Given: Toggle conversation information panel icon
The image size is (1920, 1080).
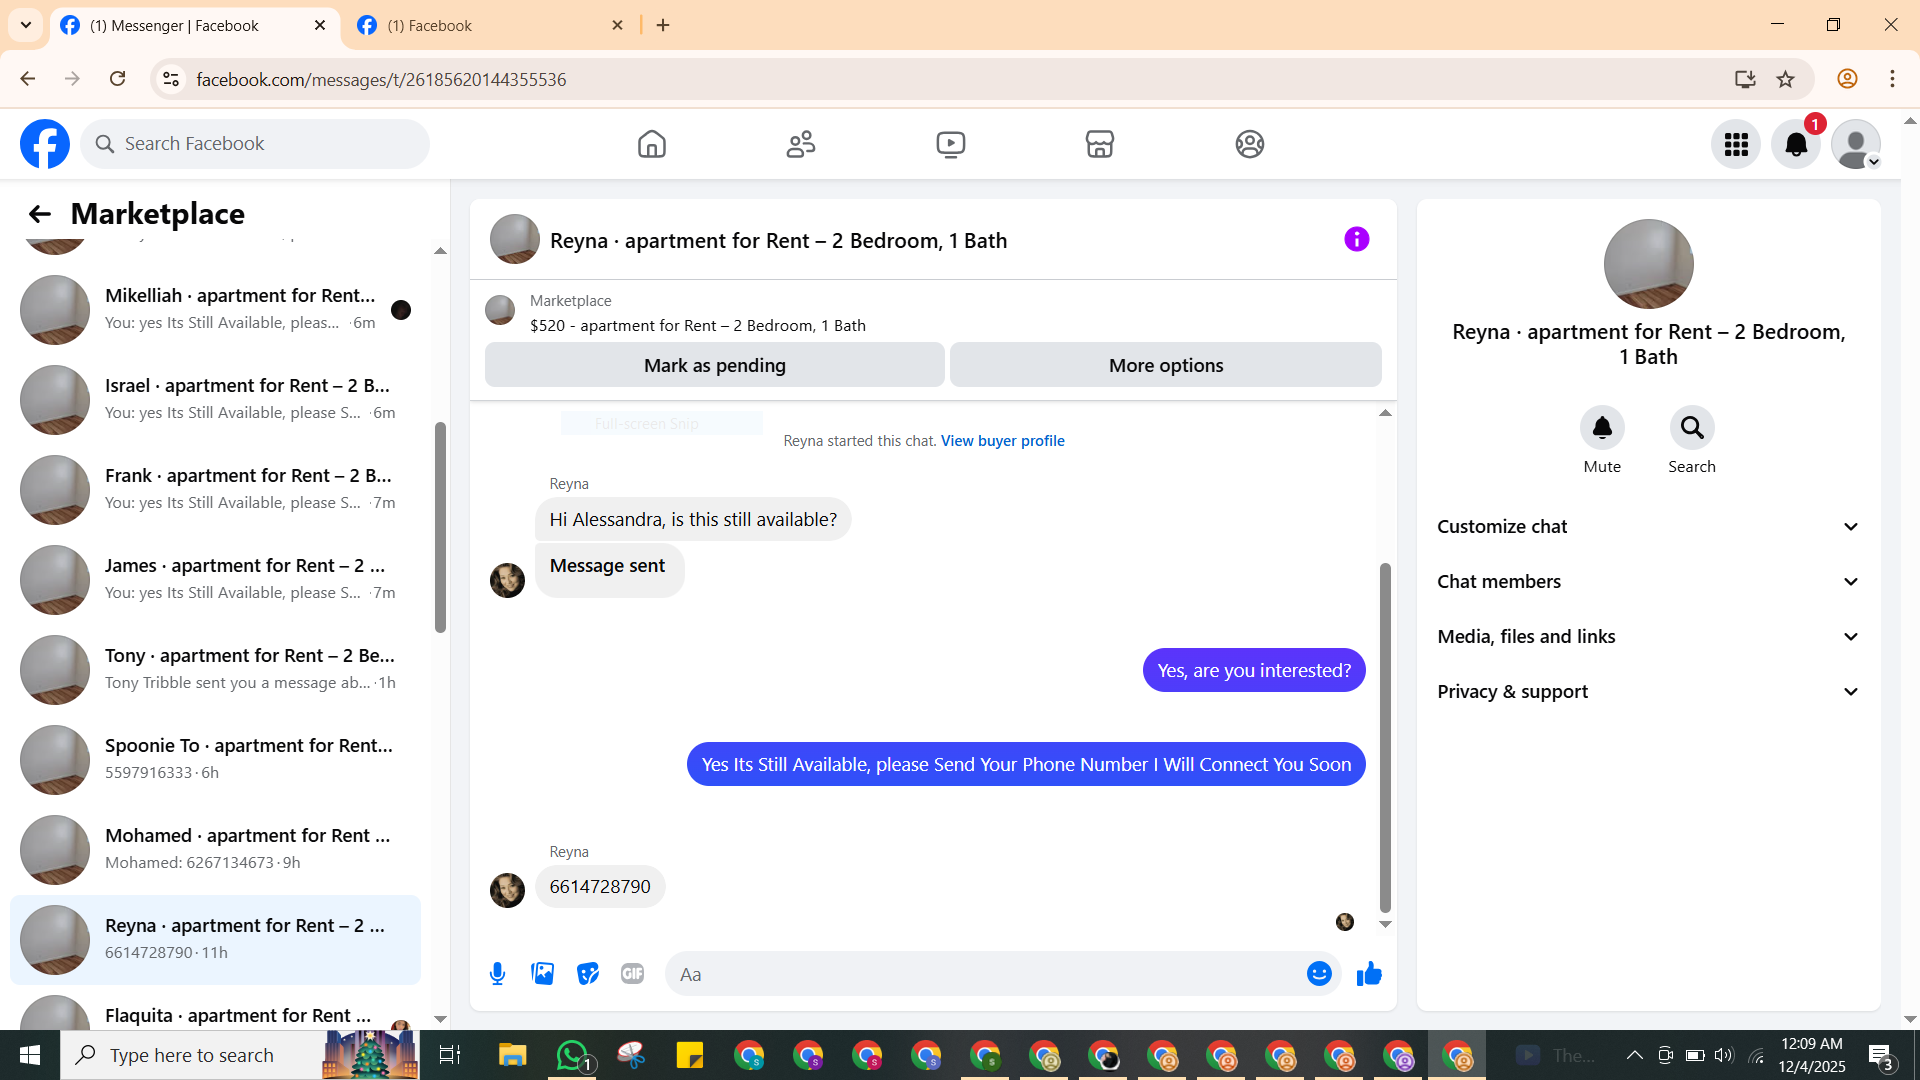Looking at the screenshot, I should coord(1356,239).
